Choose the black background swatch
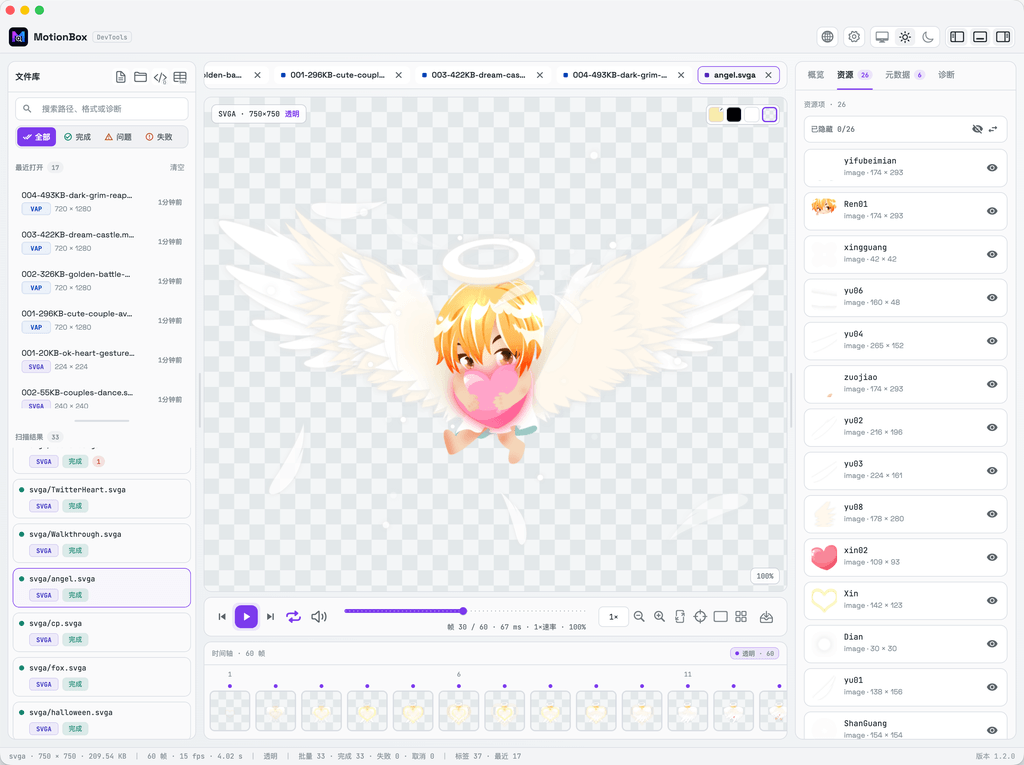Image resolution: width=1024 pixels, height=765 pixels. point(734,114)
